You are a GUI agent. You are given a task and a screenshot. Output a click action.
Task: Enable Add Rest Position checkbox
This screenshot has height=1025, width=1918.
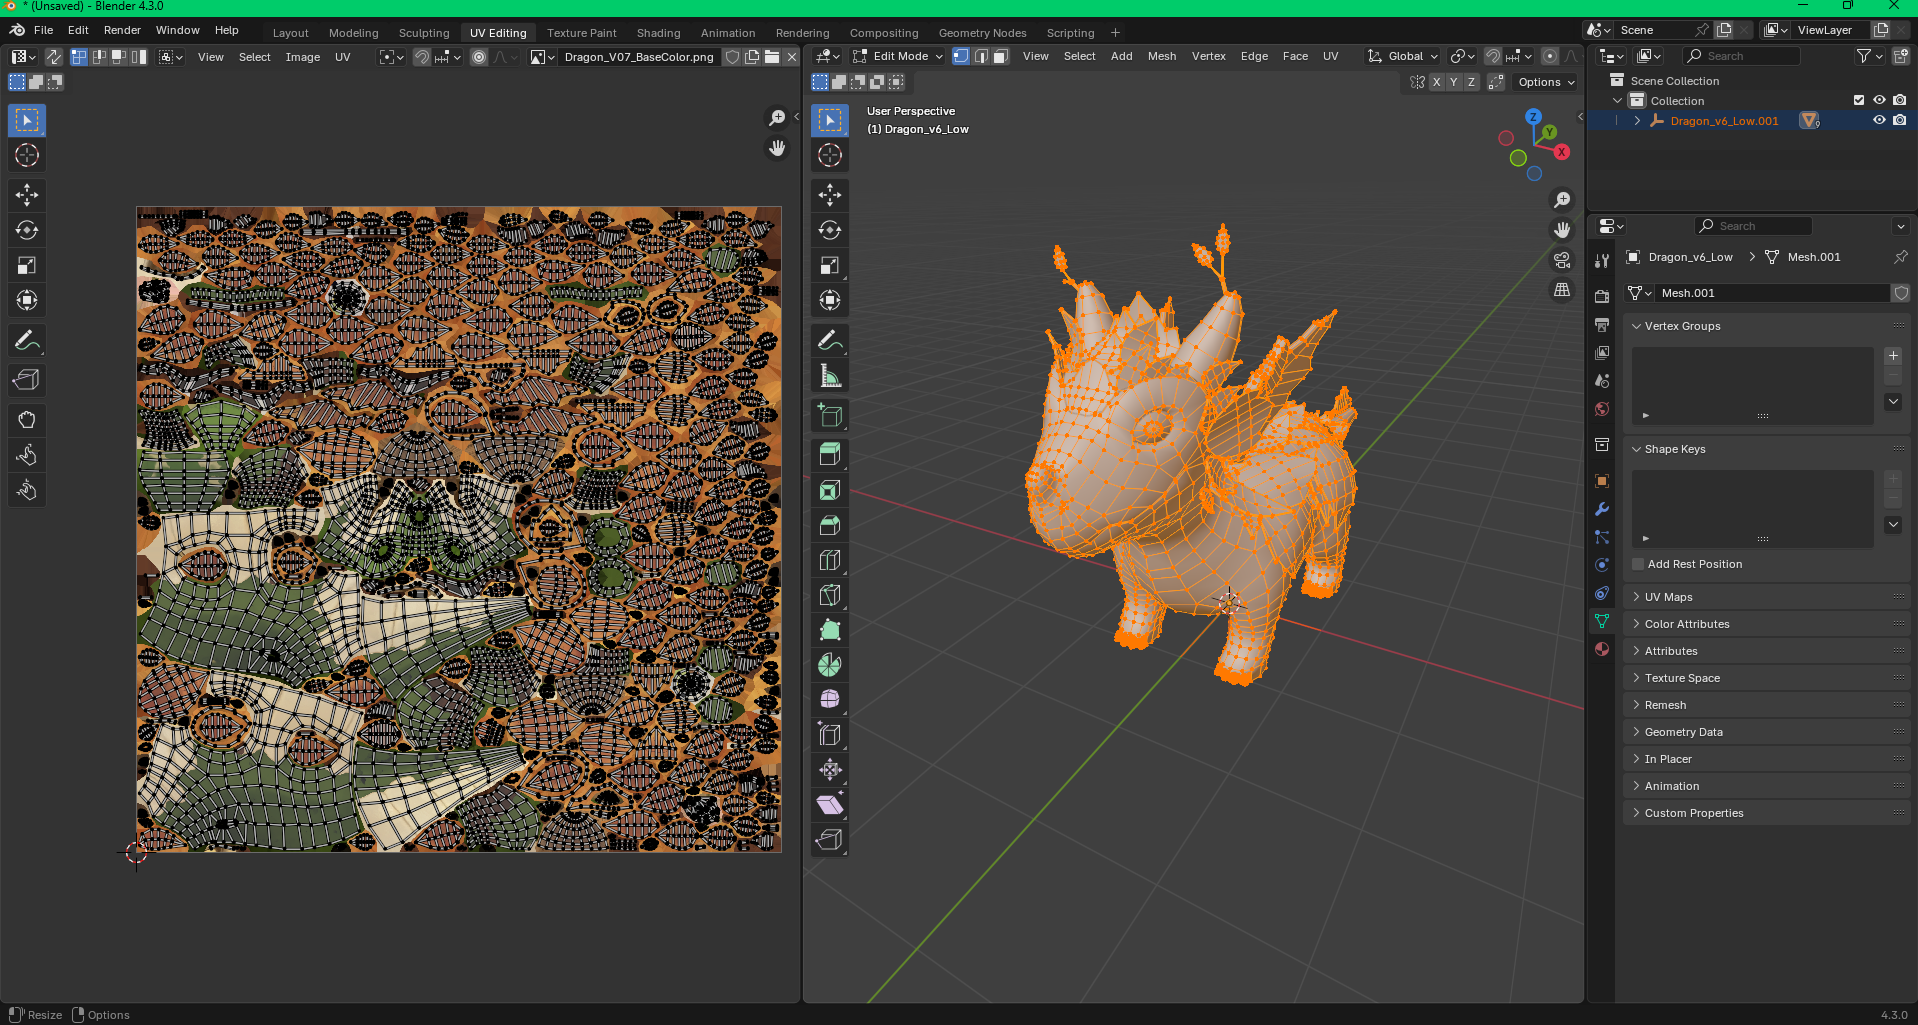click(x=1638, y=564)
